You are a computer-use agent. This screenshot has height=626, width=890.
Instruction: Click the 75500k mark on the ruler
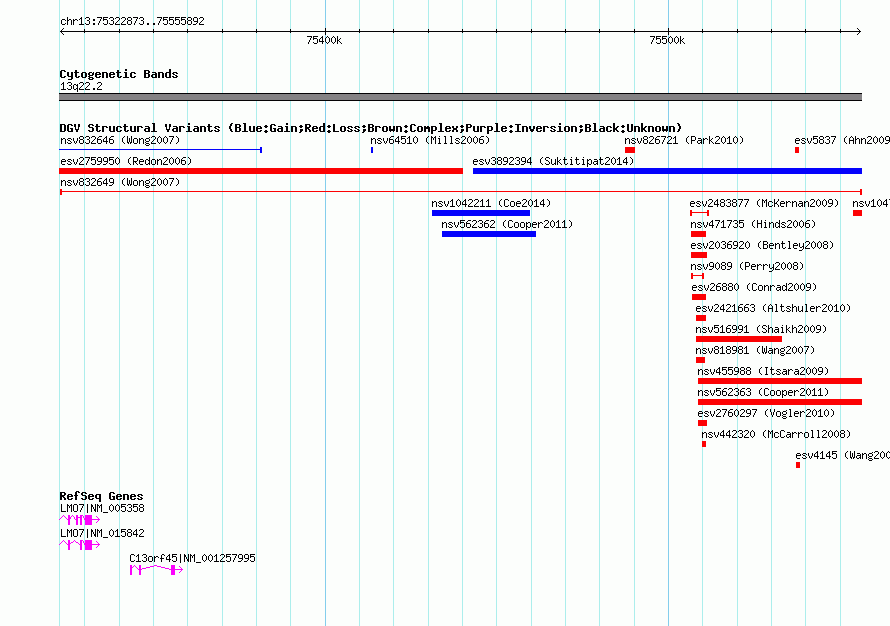[x=667, y=41]
